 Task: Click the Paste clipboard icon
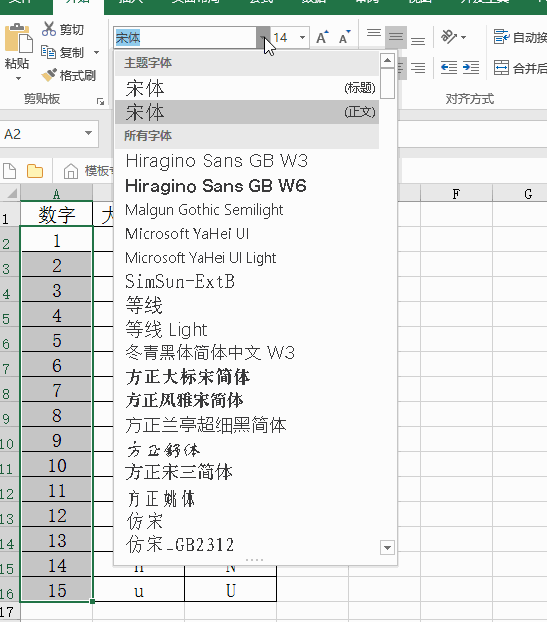(x=18, y=38)
